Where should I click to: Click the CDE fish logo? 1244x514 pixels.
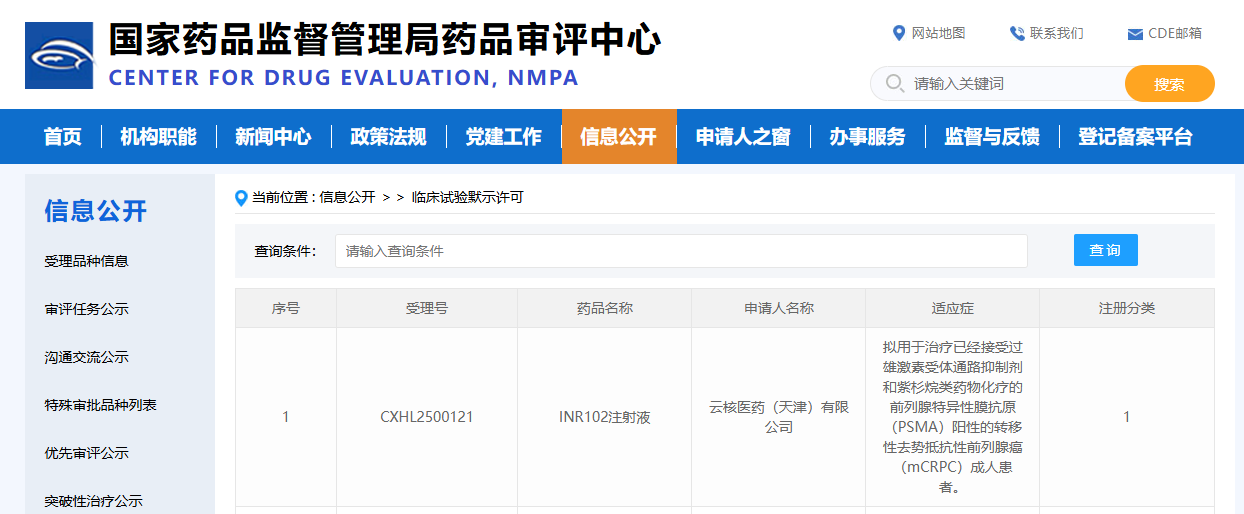[x=59, y=56]
